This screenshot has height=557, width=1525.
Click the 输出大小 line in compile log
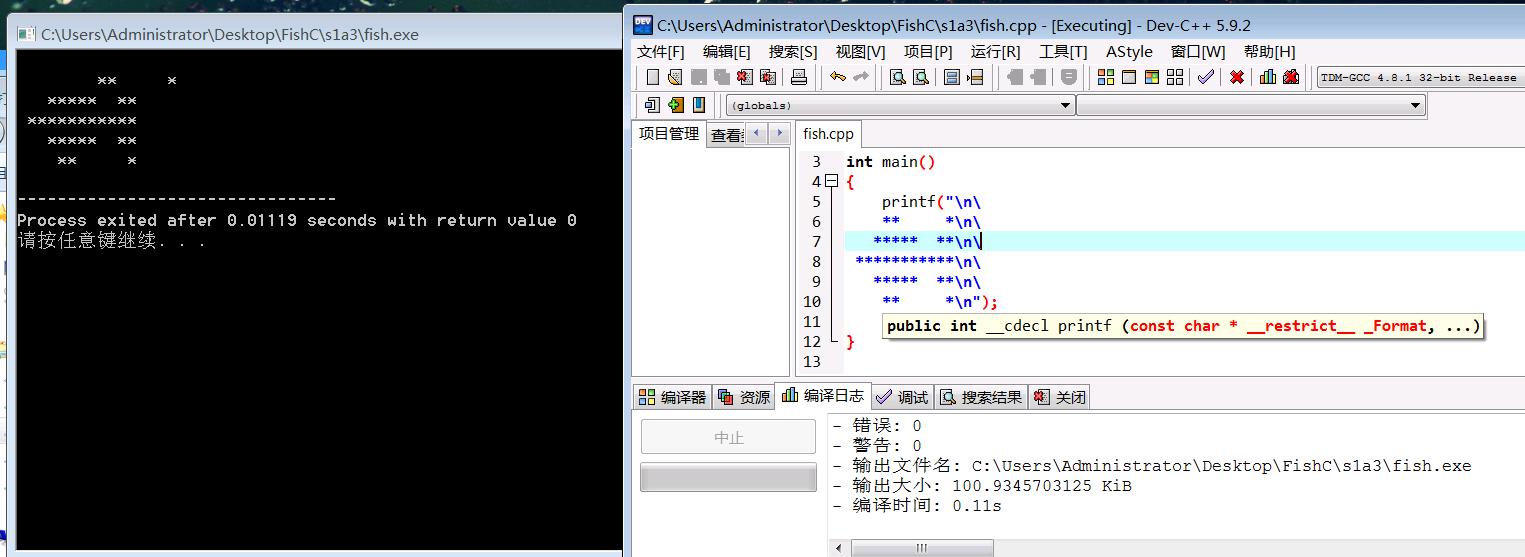(982, 486)
